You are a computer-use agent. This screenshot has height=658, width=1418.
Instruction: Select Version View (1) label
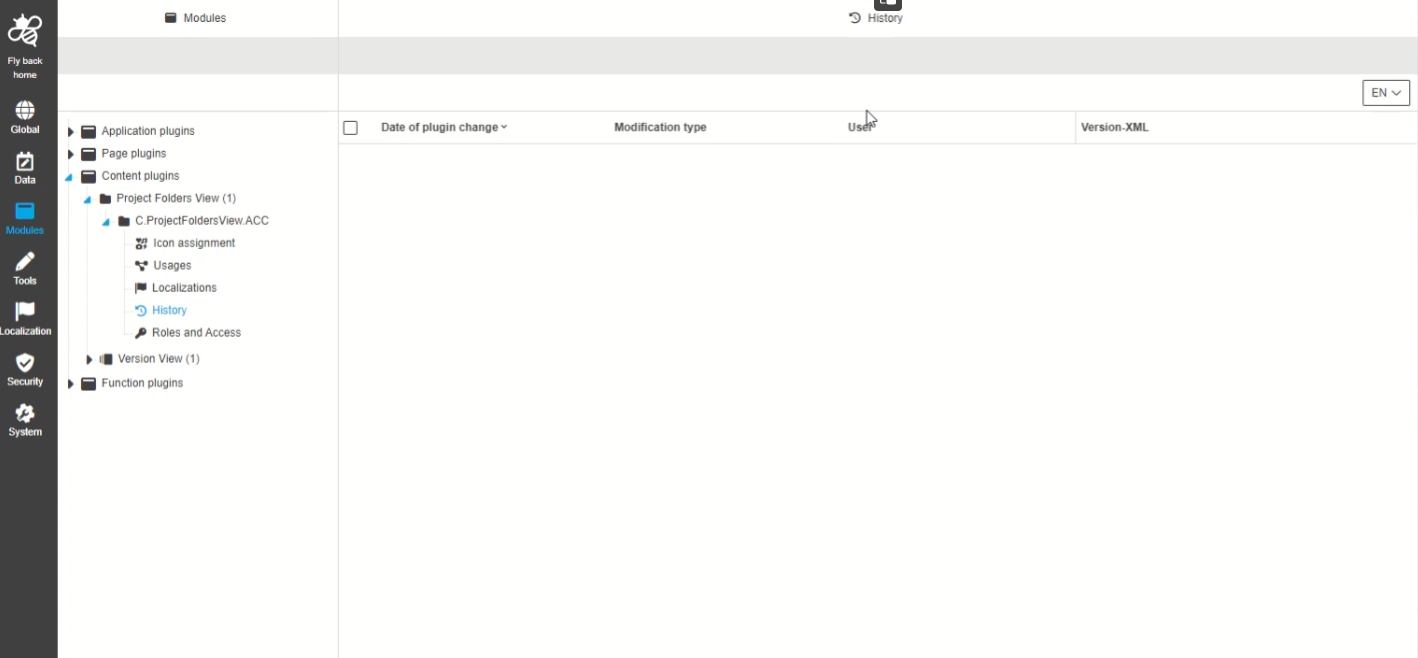pos(159,359)
